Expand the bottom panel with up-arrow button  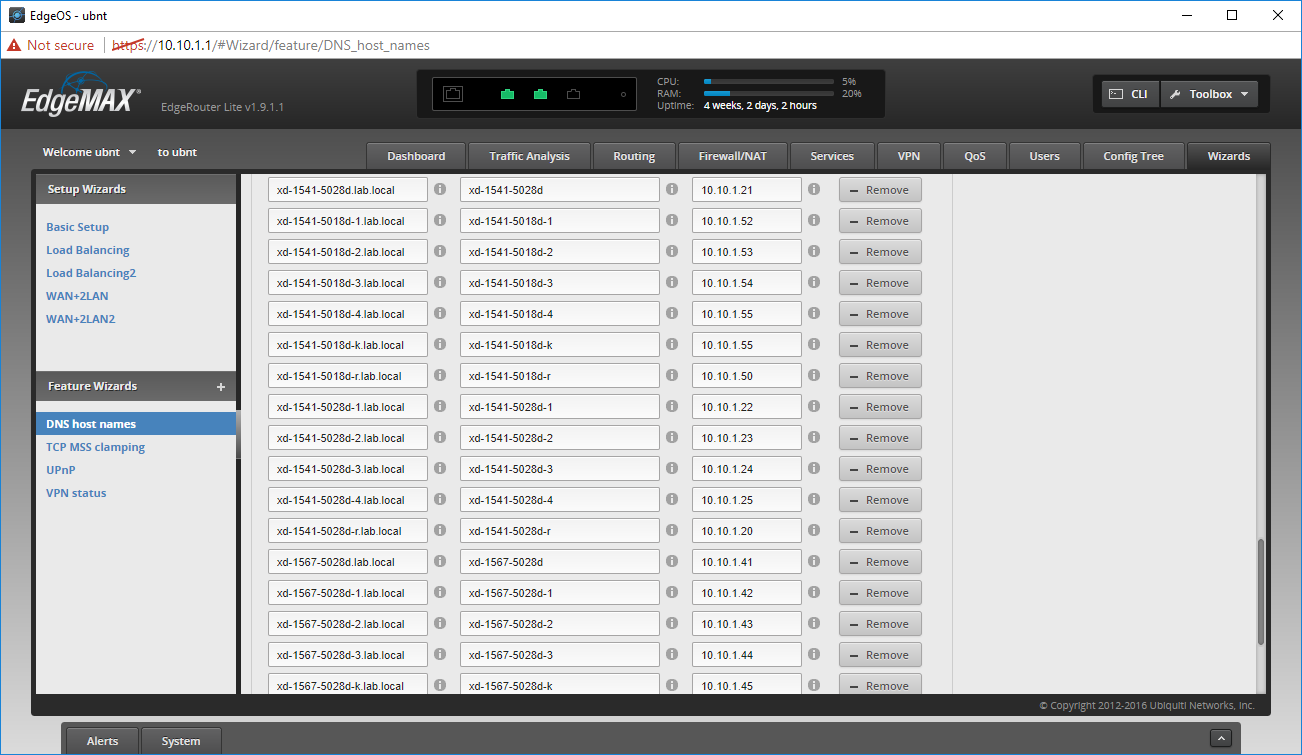(x=1220, y=738)
